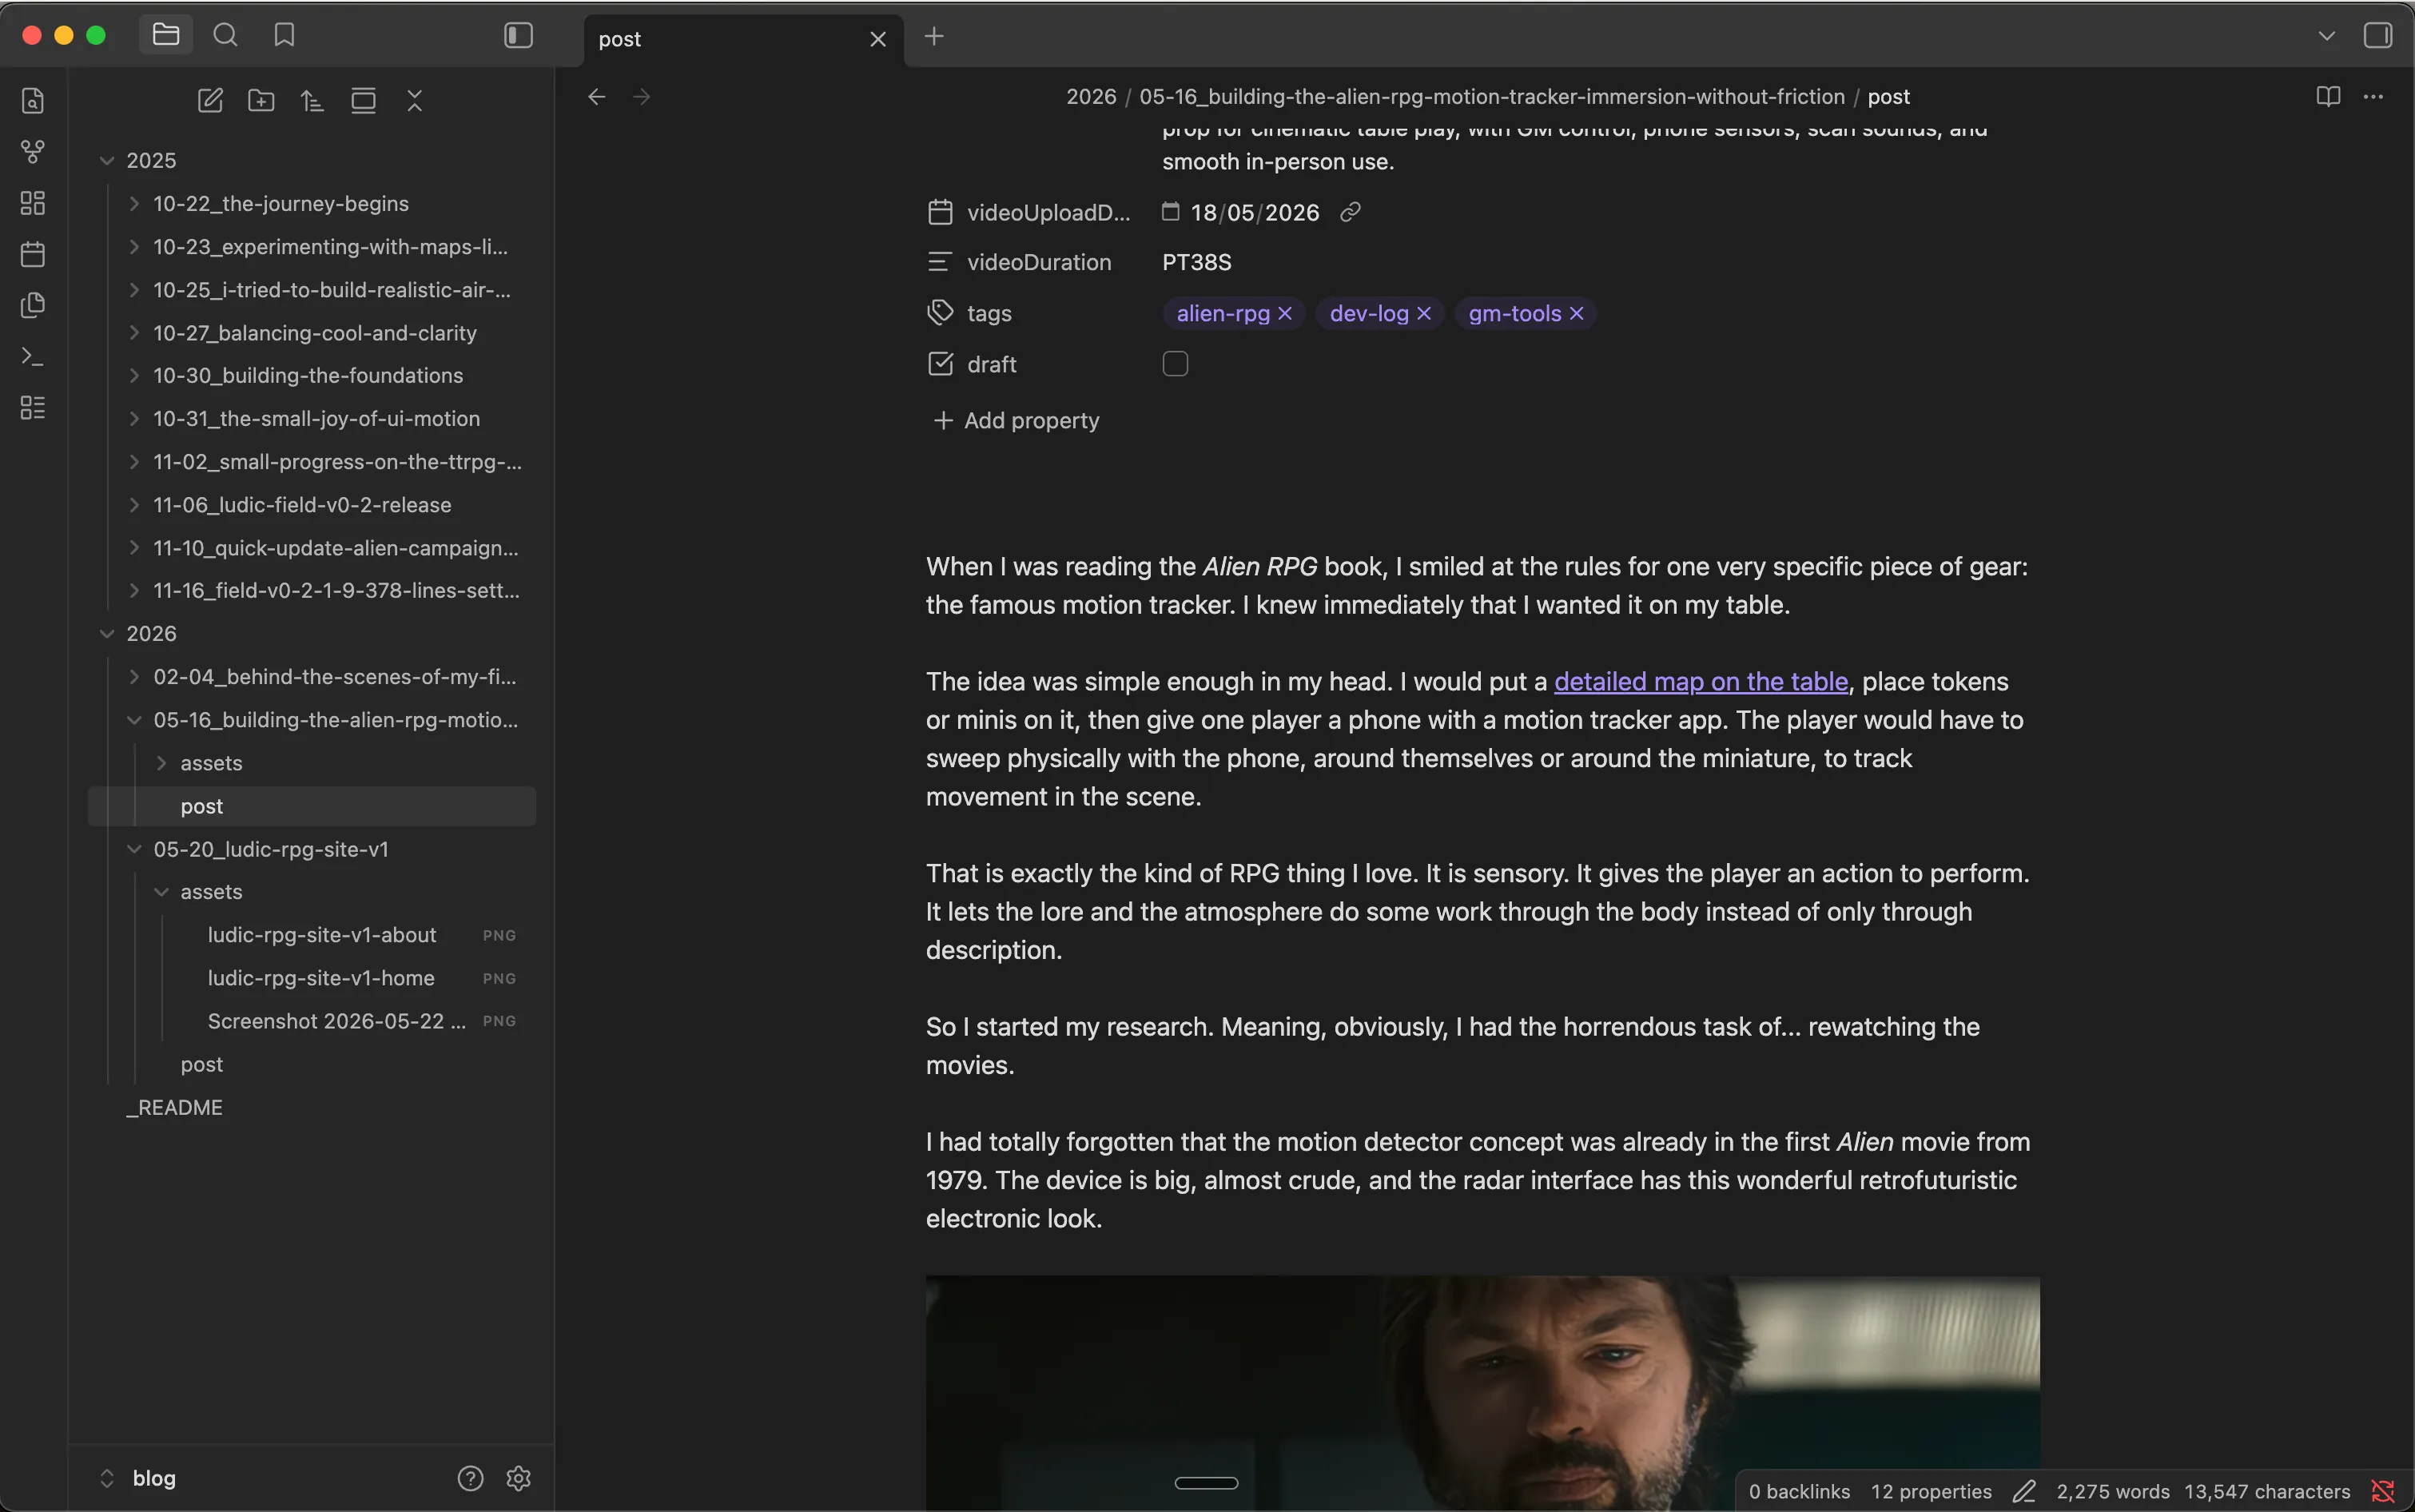Navigate forward arrow
The image size is (2415, 1512).
coord(642,97)
